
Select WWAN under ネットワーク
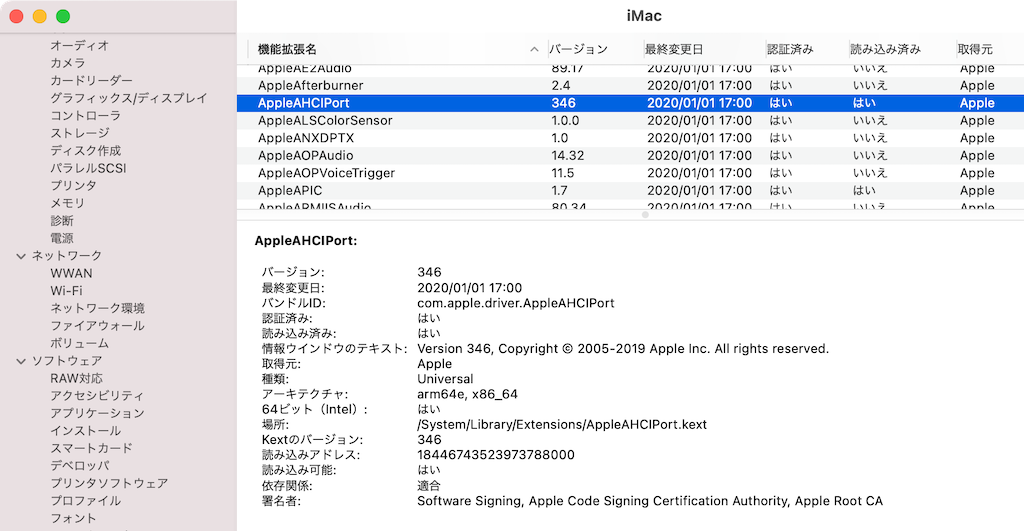point(71,274)
